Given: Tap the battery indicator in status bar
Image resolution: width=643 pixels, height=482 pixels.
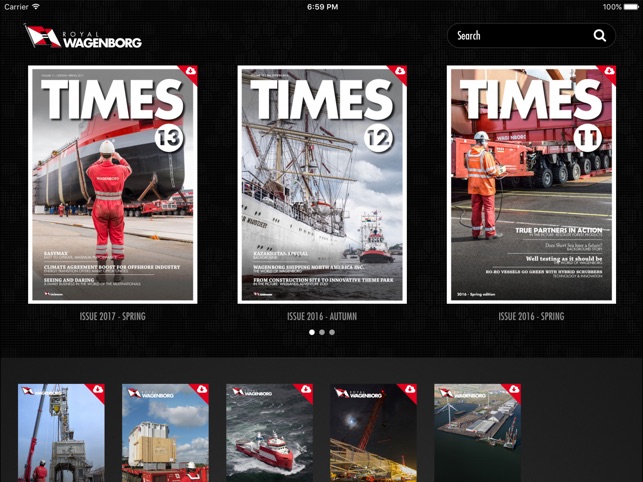Looking at the screenshot, I should (x=631, y=7).
